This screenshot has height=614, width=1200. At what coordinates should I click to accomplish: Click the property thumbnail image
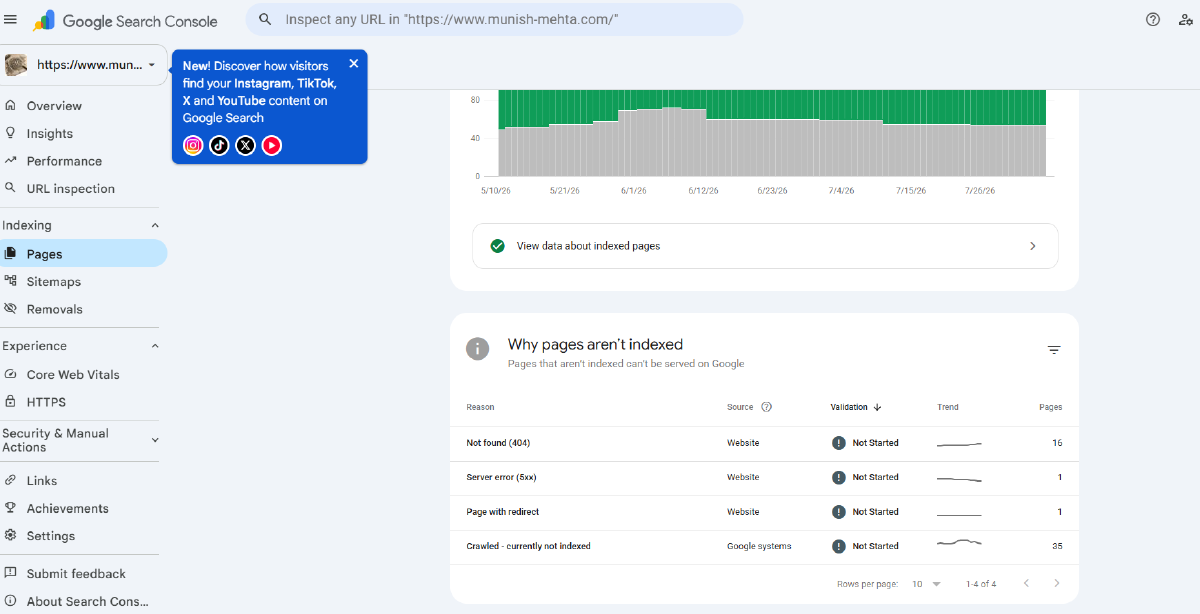[x=16, y=65]
